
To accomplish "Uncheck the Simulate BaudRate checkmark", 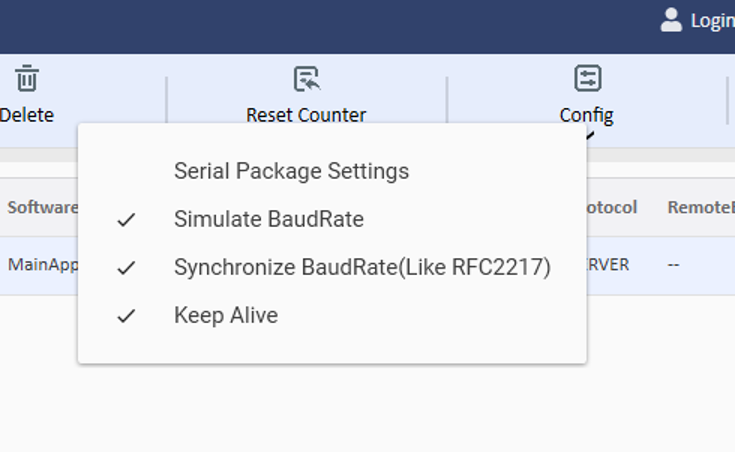I will [126, 220].
